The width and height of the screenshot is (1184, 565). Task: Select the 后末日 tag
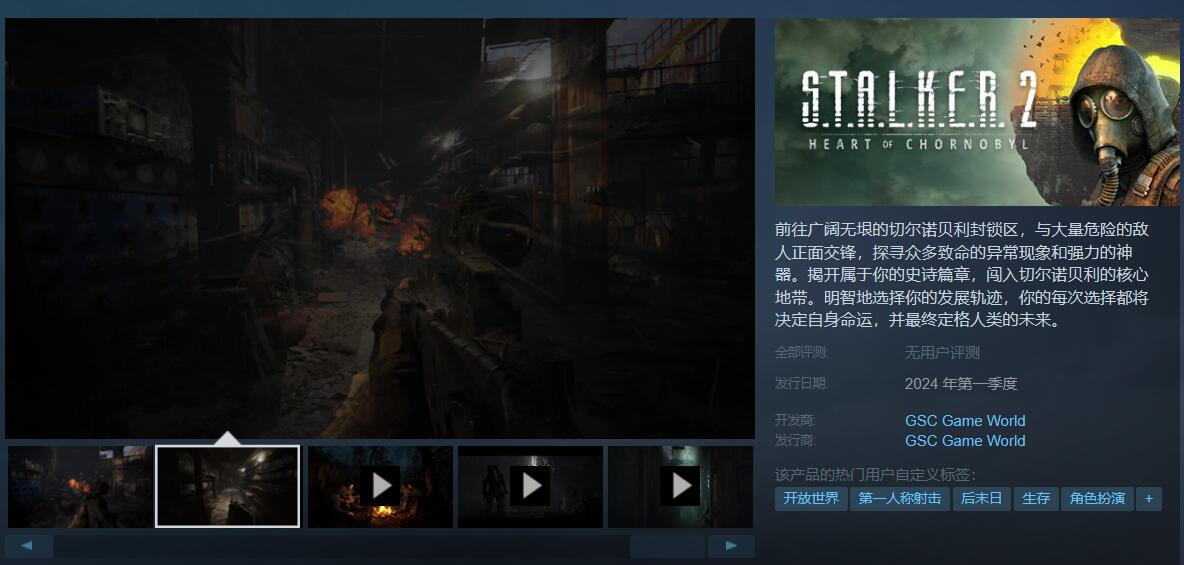click(x=982, y=499)
